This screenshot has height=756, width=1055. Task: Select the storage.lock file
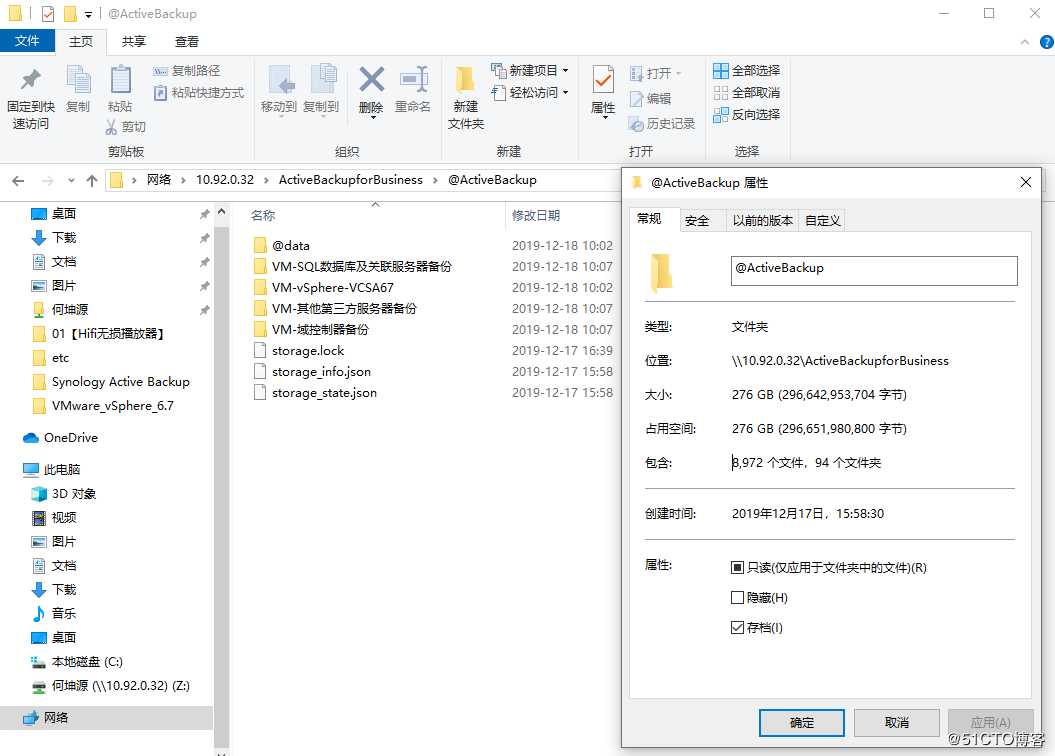click(299, 350)
